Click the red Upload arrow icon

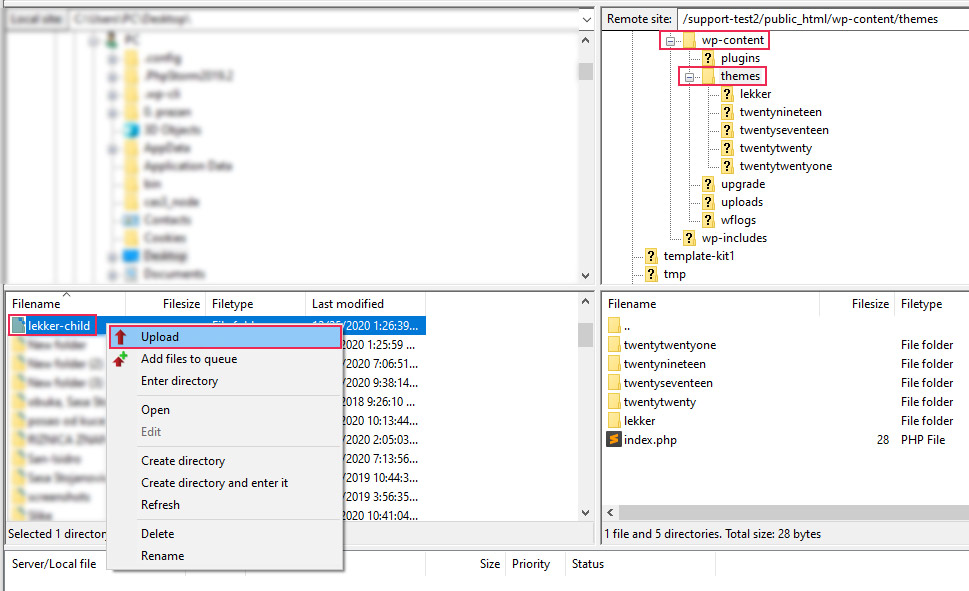click(121, 337)
